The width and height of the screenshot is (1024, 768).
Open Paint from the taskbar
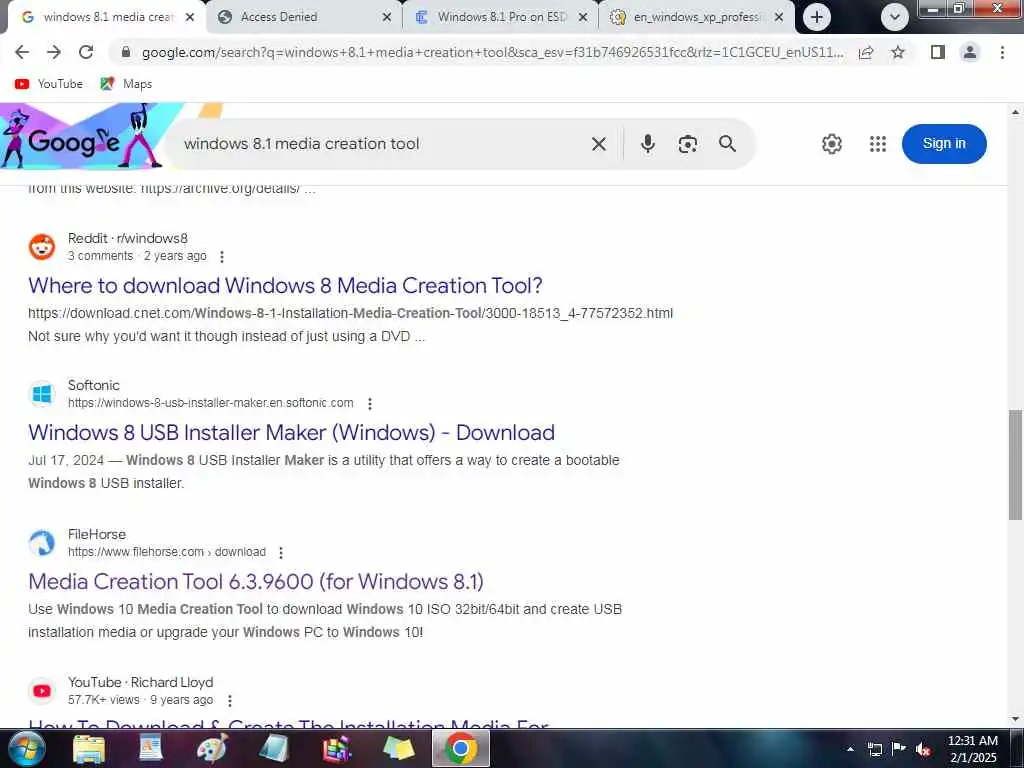(212, 748)
